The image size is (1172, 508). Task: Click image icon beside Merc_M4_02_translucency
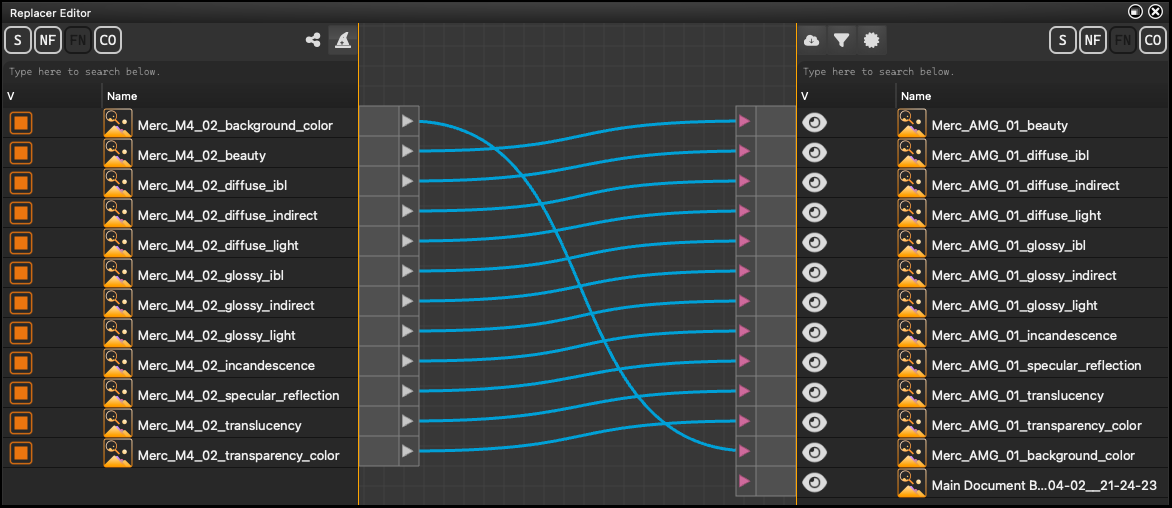117,424
